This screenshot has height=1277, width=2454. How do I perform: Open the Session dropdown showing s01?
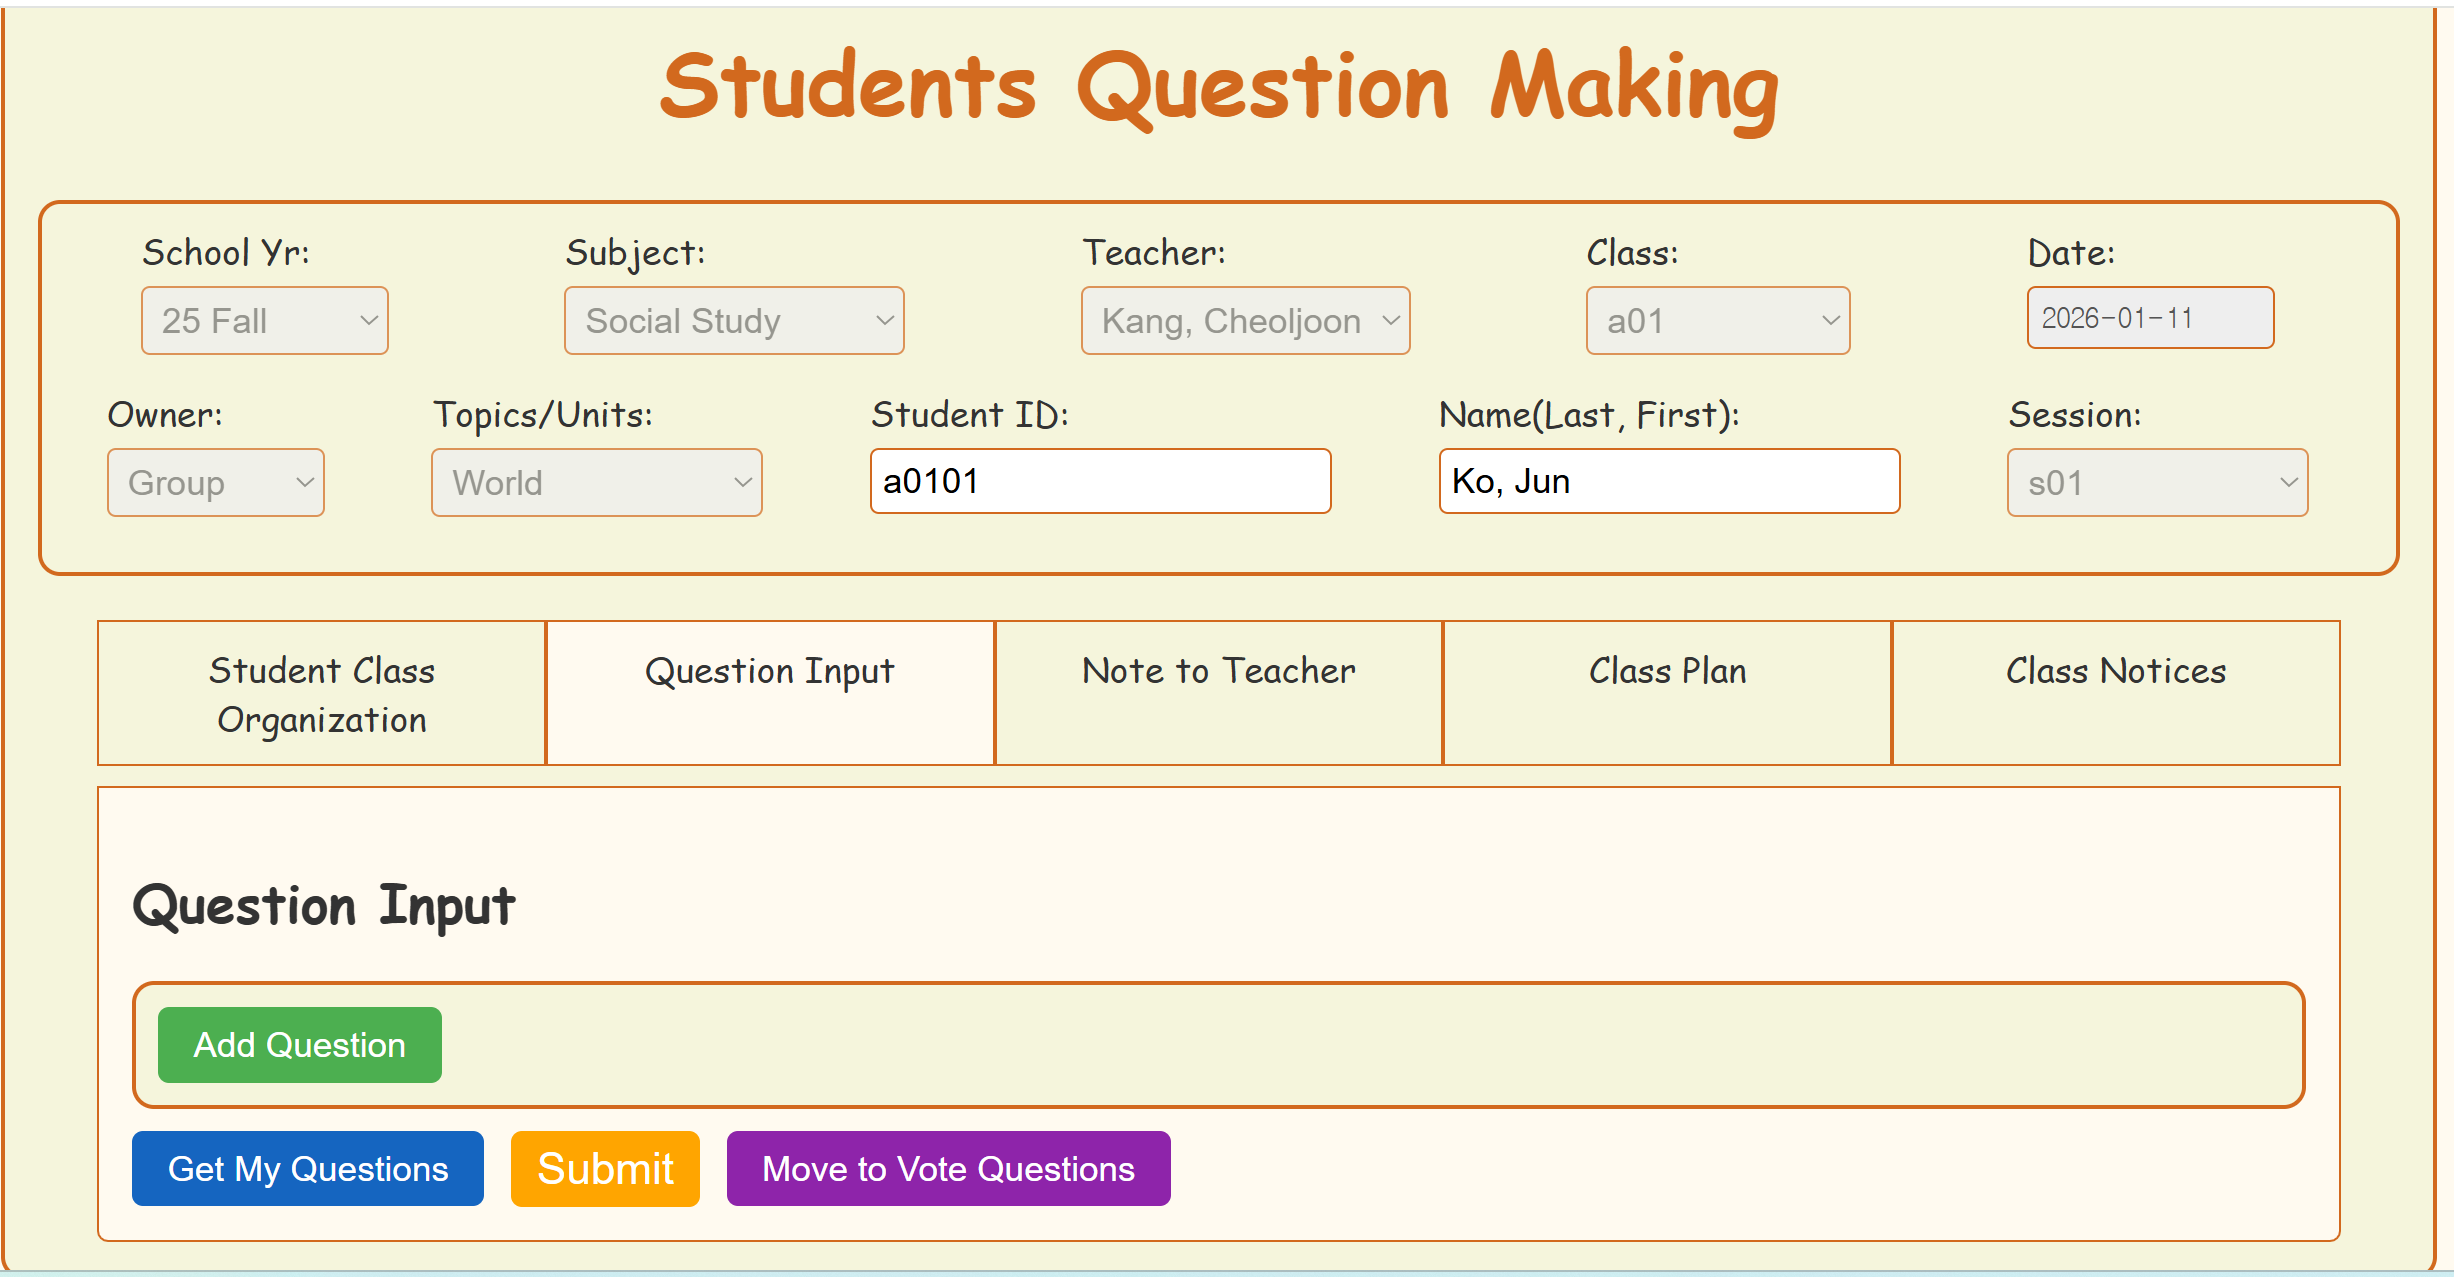click(2157, 482)
